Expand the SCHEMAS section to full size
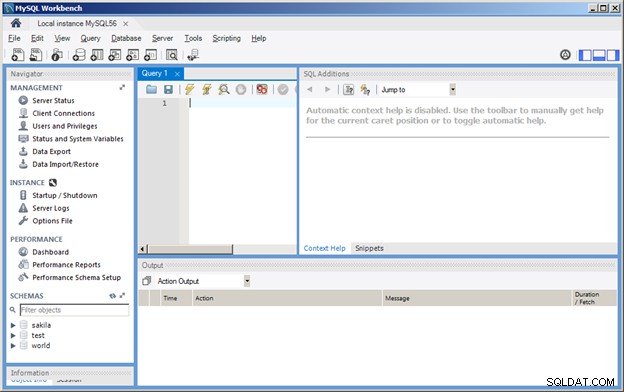 (122, 296)
